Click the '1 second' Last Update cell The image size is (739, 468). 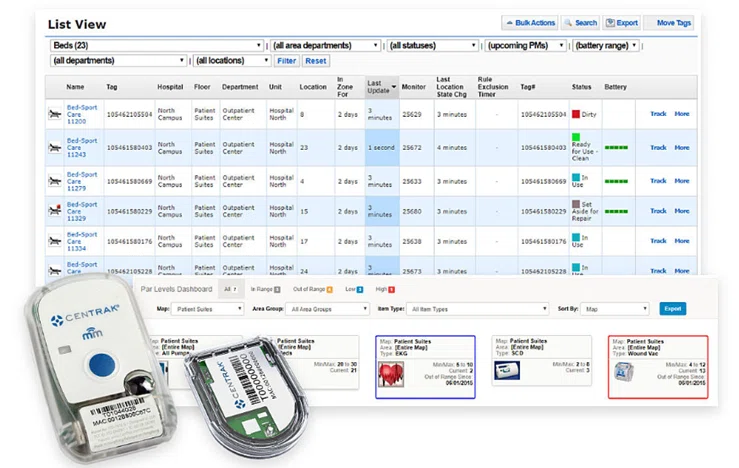point(381,148)
